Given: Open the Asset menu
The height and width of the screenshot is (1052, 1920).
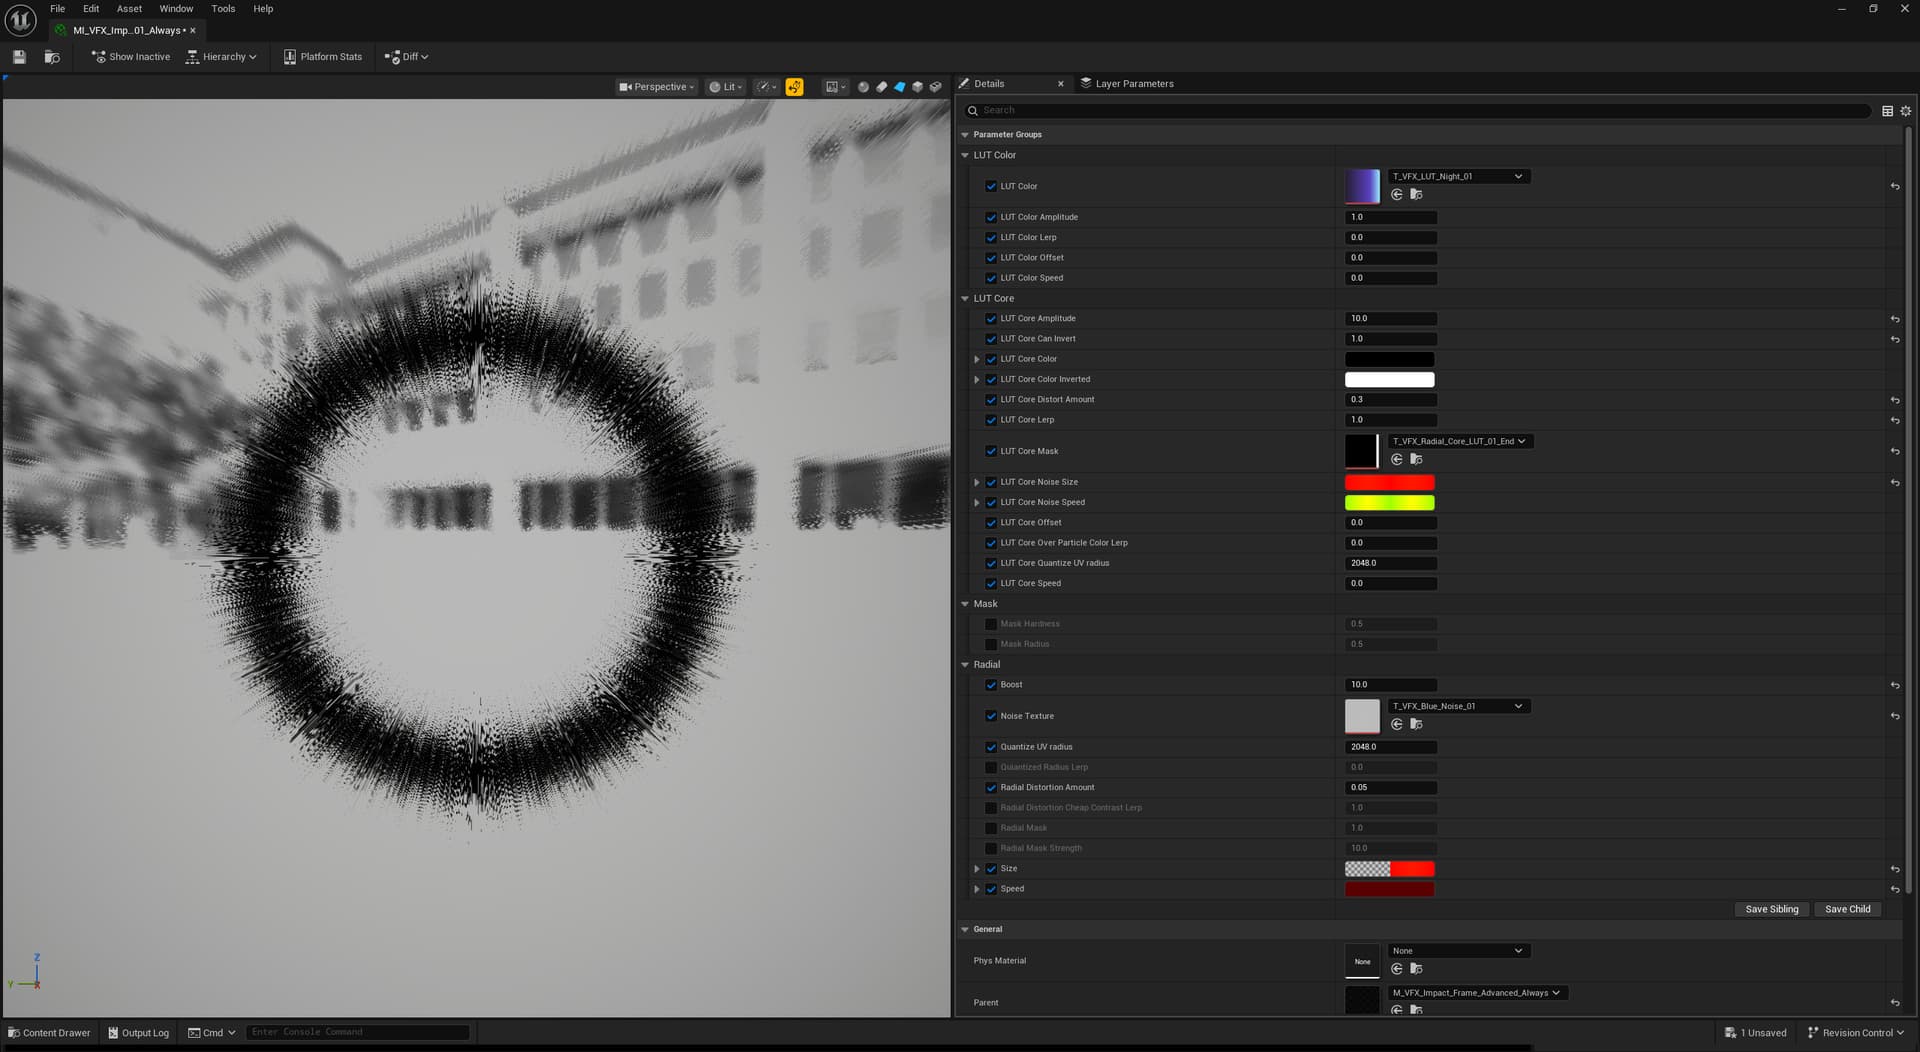Looking at the screenshot, I should [129, 9].
